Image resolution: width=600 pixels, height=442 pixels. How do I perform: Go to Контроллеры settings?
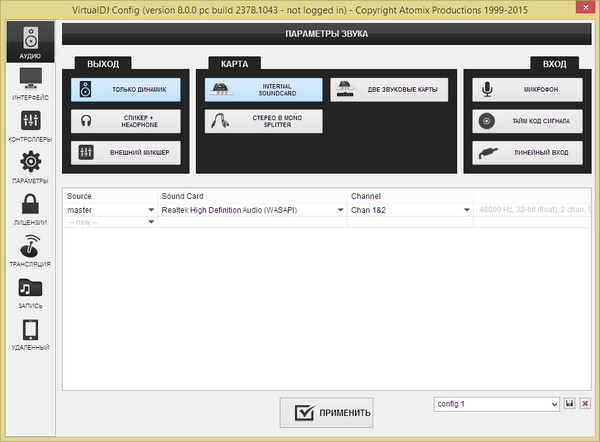[29, 125]
